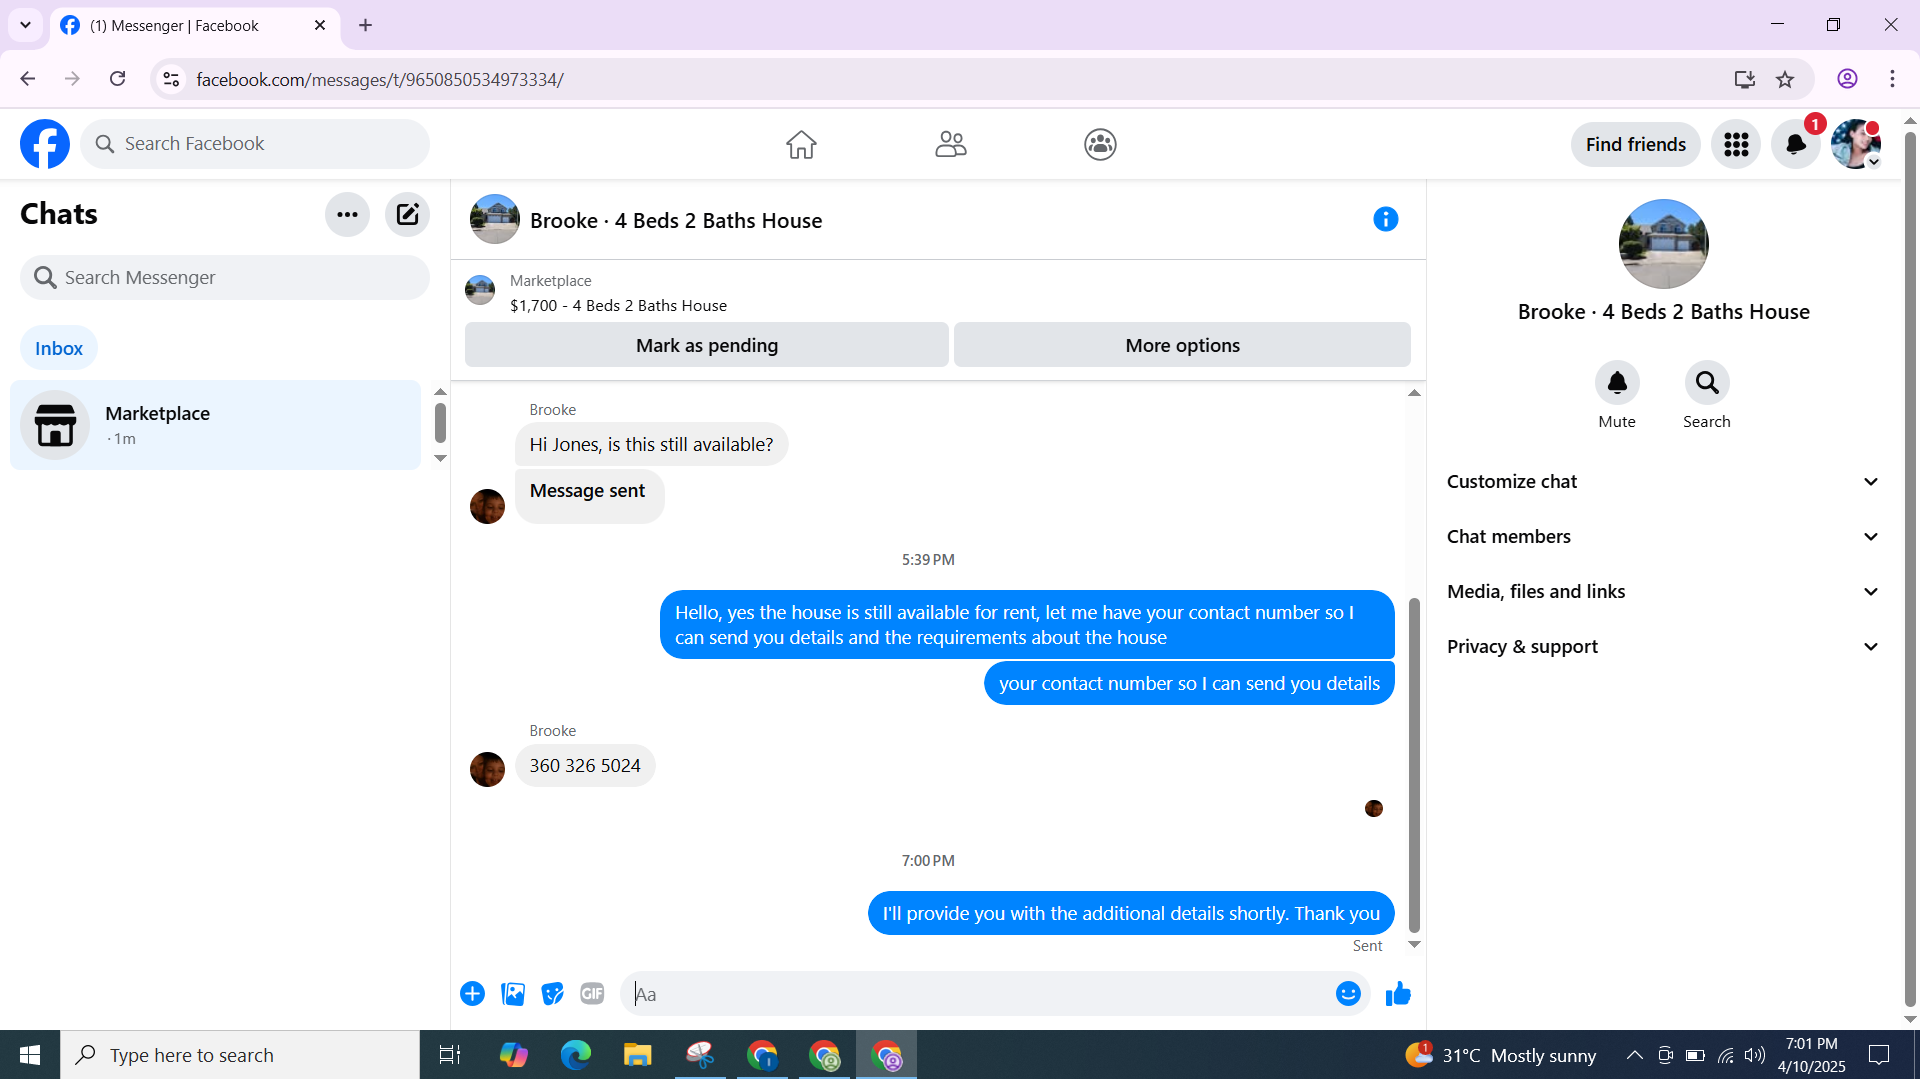View site information icon in address bar
This screenshot has height=1079, width=1920.
point(171,79)
